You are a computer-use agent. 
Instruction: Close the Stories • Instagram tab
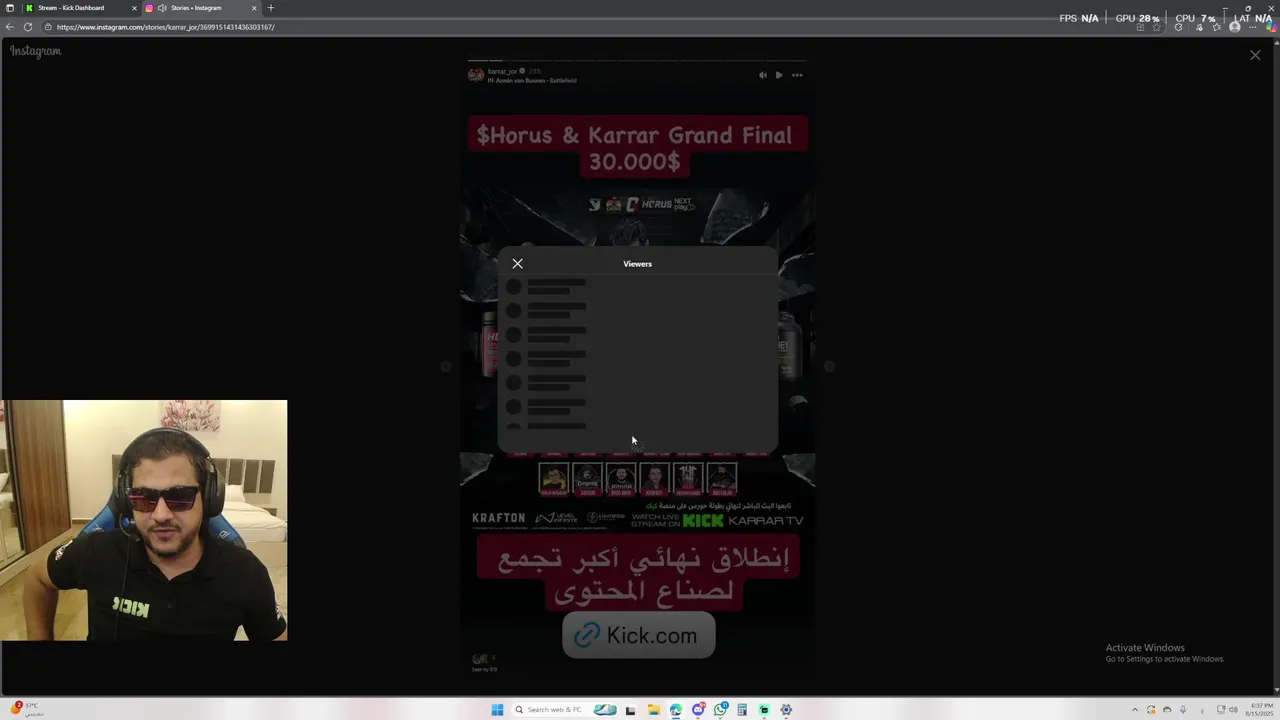254,8
